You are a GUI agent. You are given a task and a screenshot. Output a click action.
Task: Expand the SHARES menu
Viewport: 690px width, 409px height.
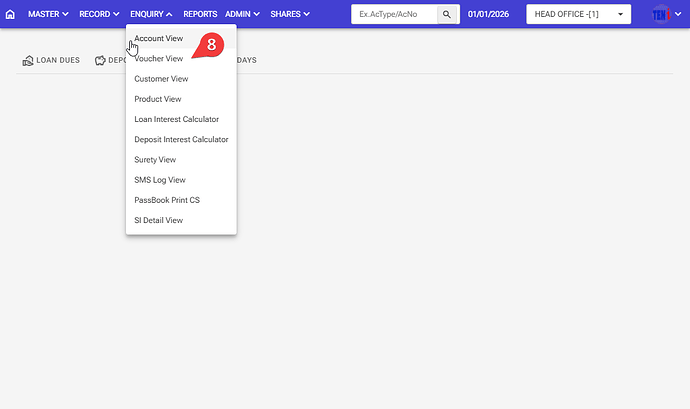coord(290,15)
